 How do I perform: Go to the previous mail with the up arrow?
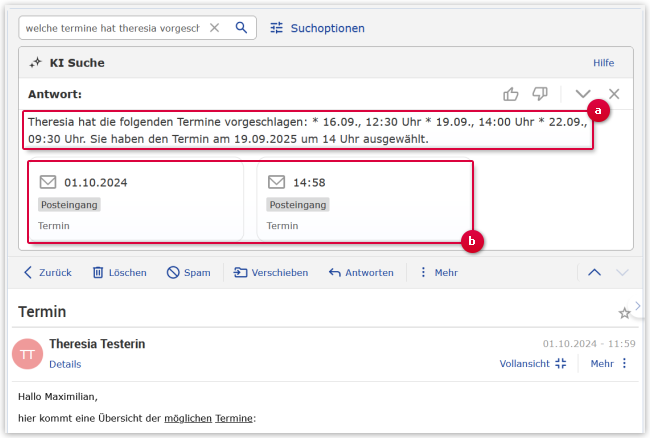(x=594, y=272)
